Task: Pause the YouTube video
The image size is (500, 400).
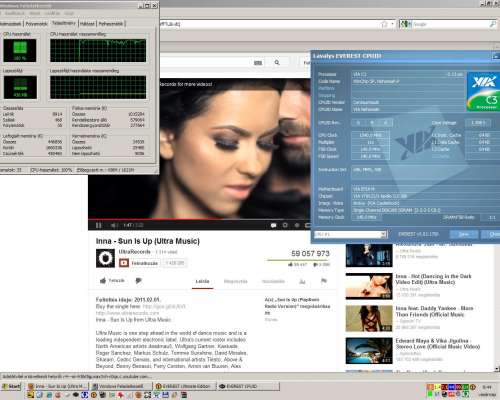Action: tap(99, 225)
